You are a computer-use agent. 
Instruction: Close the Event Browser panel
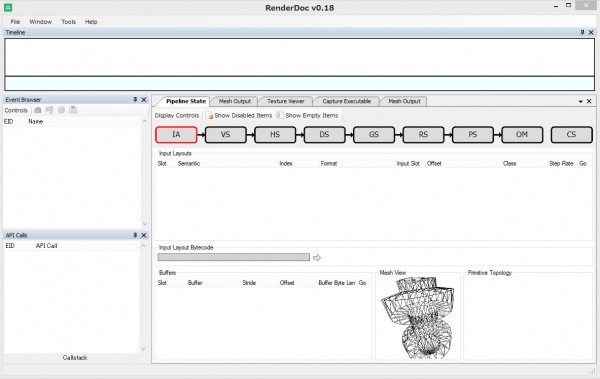144,100
